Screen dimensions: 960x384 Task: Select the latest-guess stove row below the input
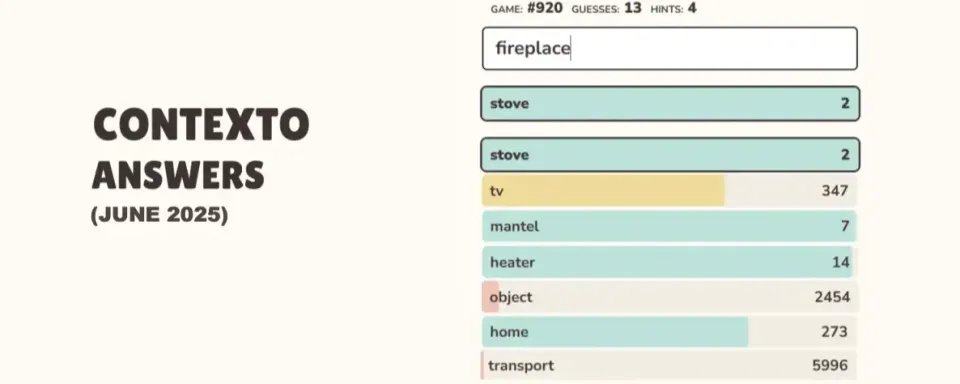(x=670, y=104)
